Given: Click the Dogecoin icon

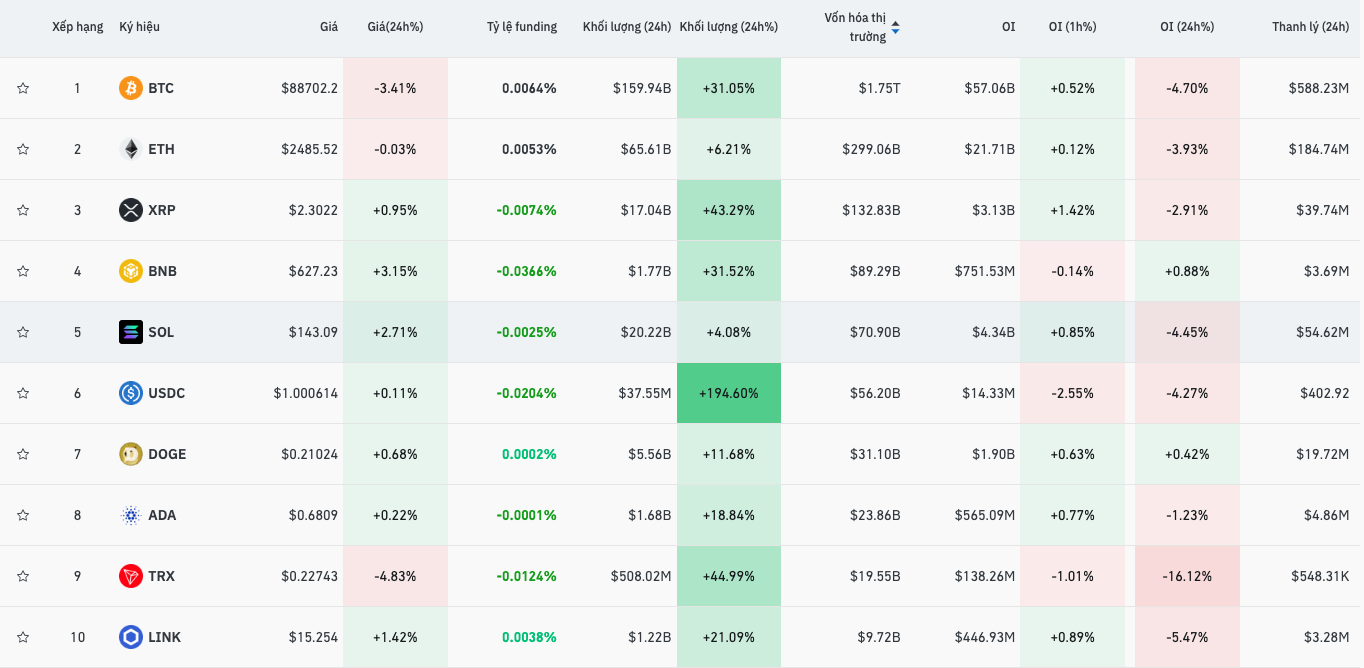Looking at the screenshot, I should coord(131,454).
